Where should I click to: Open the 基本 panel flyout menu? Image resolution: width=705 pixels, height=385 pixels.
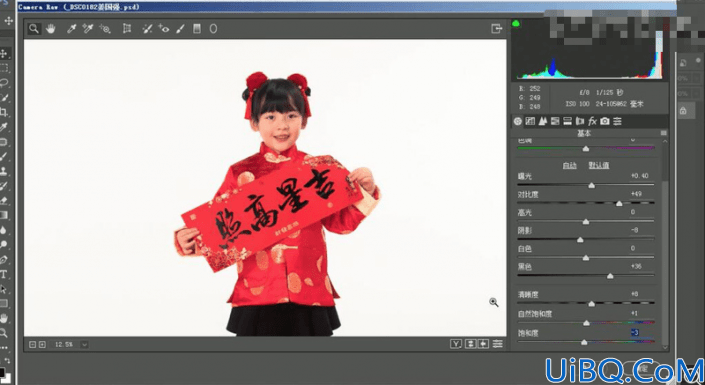(663, 133)
